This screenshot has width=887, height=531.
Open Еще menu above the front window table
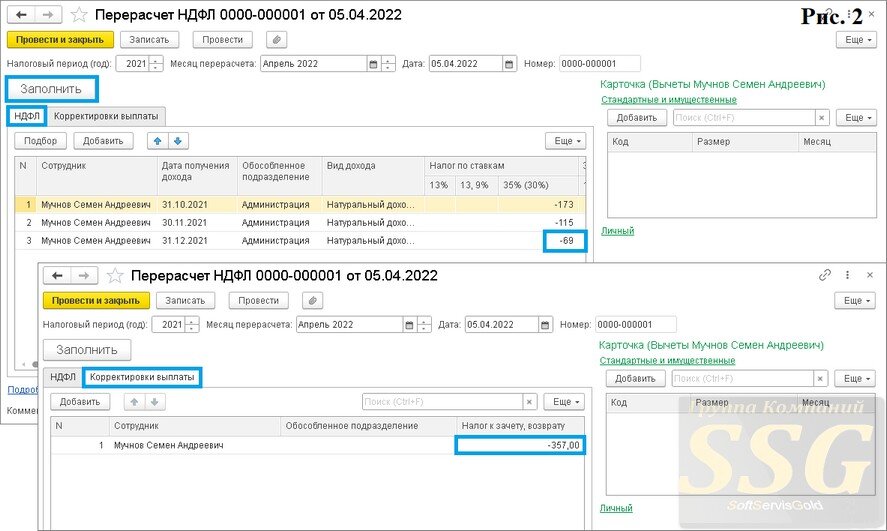click(564, 402)
